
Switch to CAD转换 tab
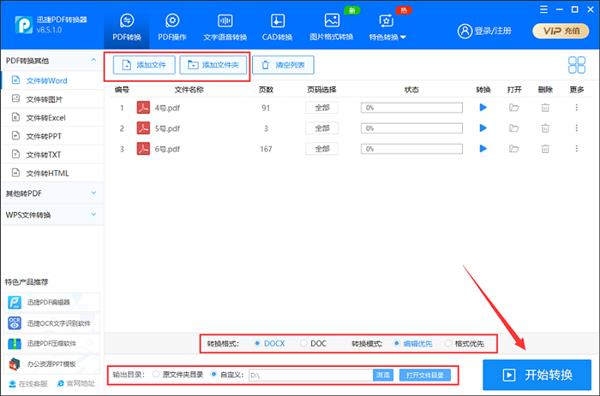(277, 27)
